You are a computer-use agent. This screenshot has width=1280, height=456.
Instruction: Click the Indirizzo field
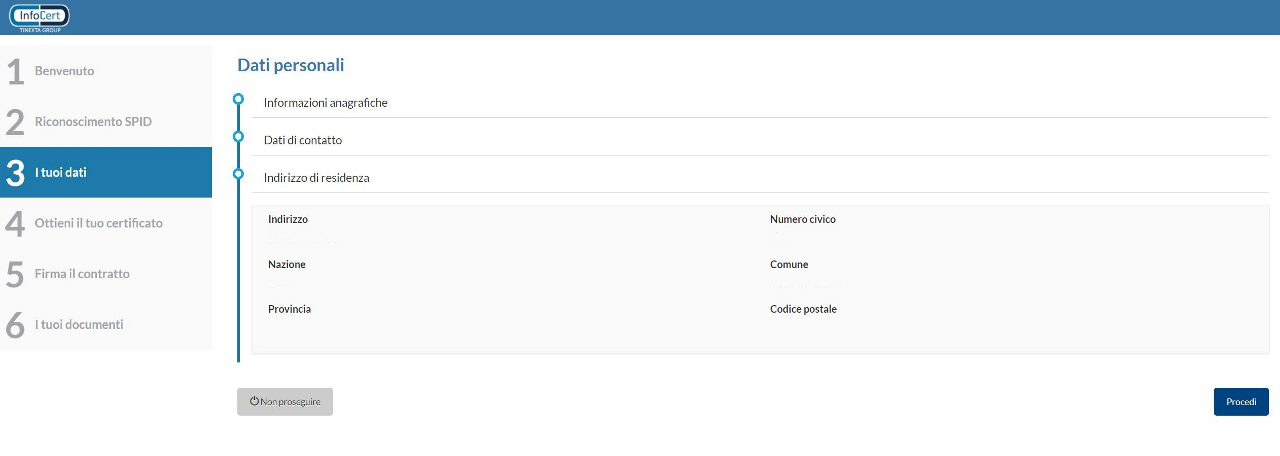click(305, 240)
